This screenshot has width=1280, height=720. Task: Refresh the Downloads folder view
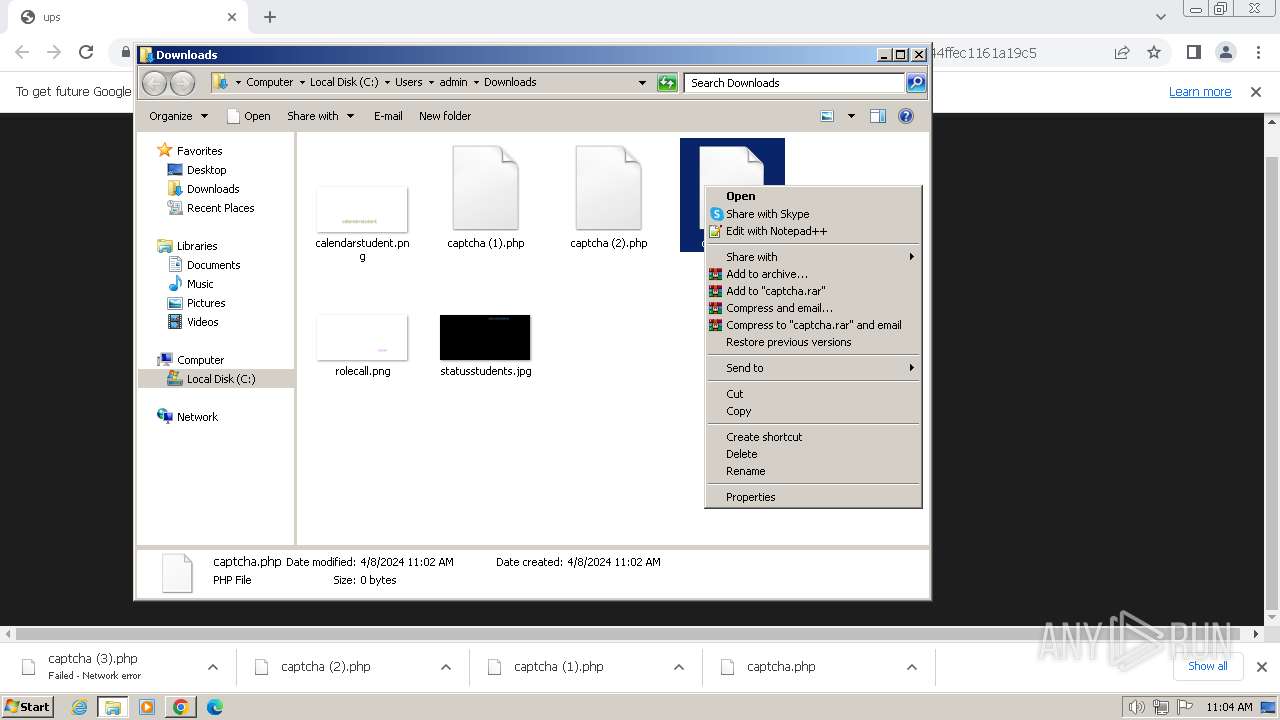667,83
